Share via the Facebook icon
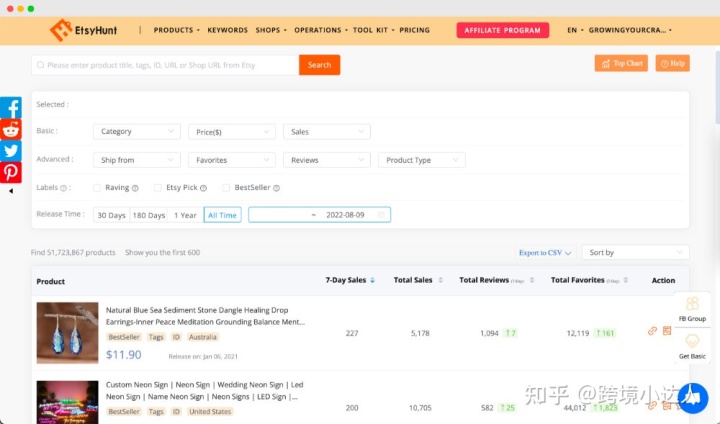Image resolution: width=720 pixels, height=424 pixels. 11,108
